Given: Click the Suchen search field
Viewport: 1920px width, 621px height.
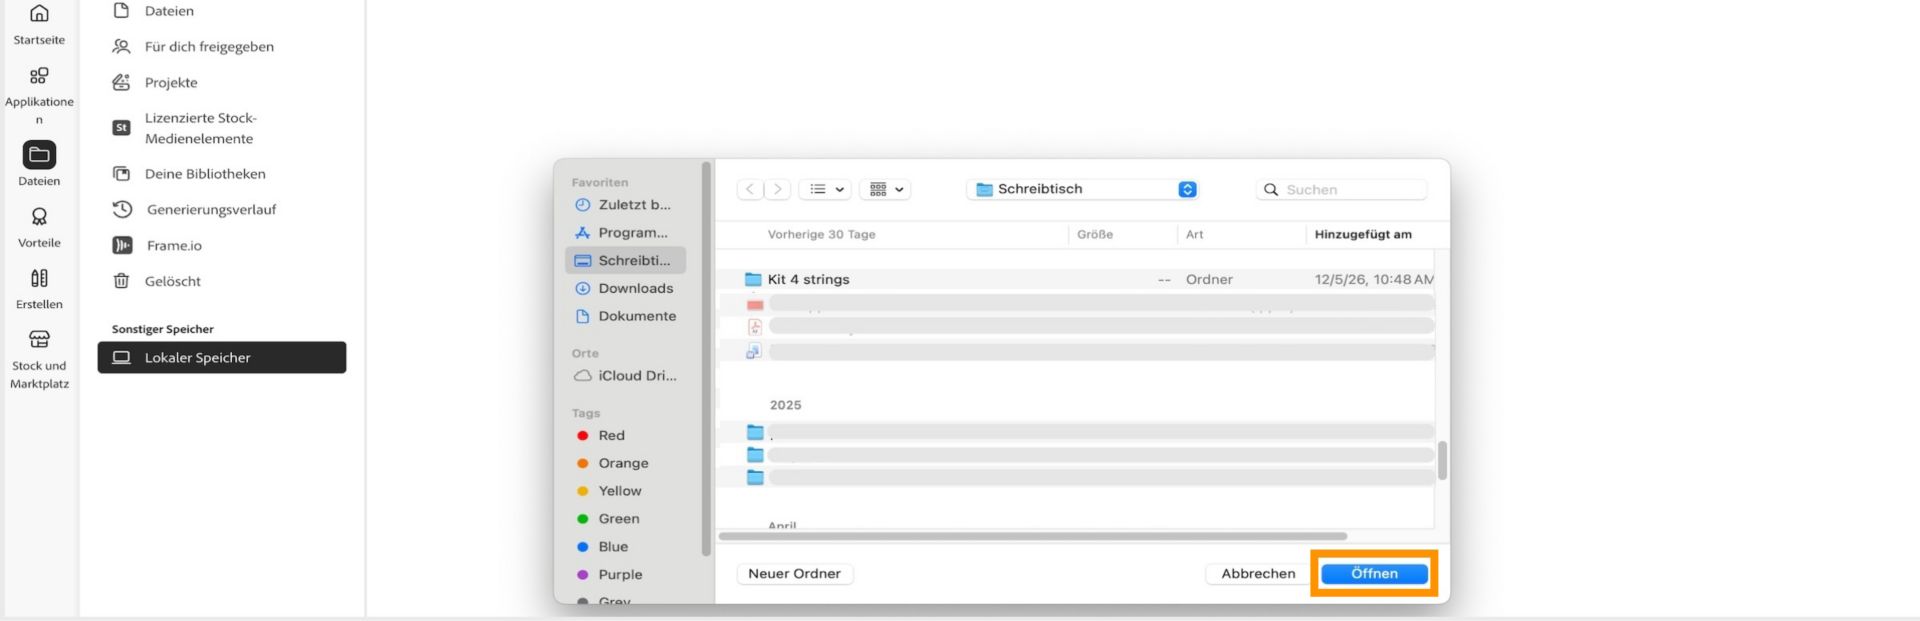Looking at the screenshot, I should pyautogui.click(x=1342, y=190).
